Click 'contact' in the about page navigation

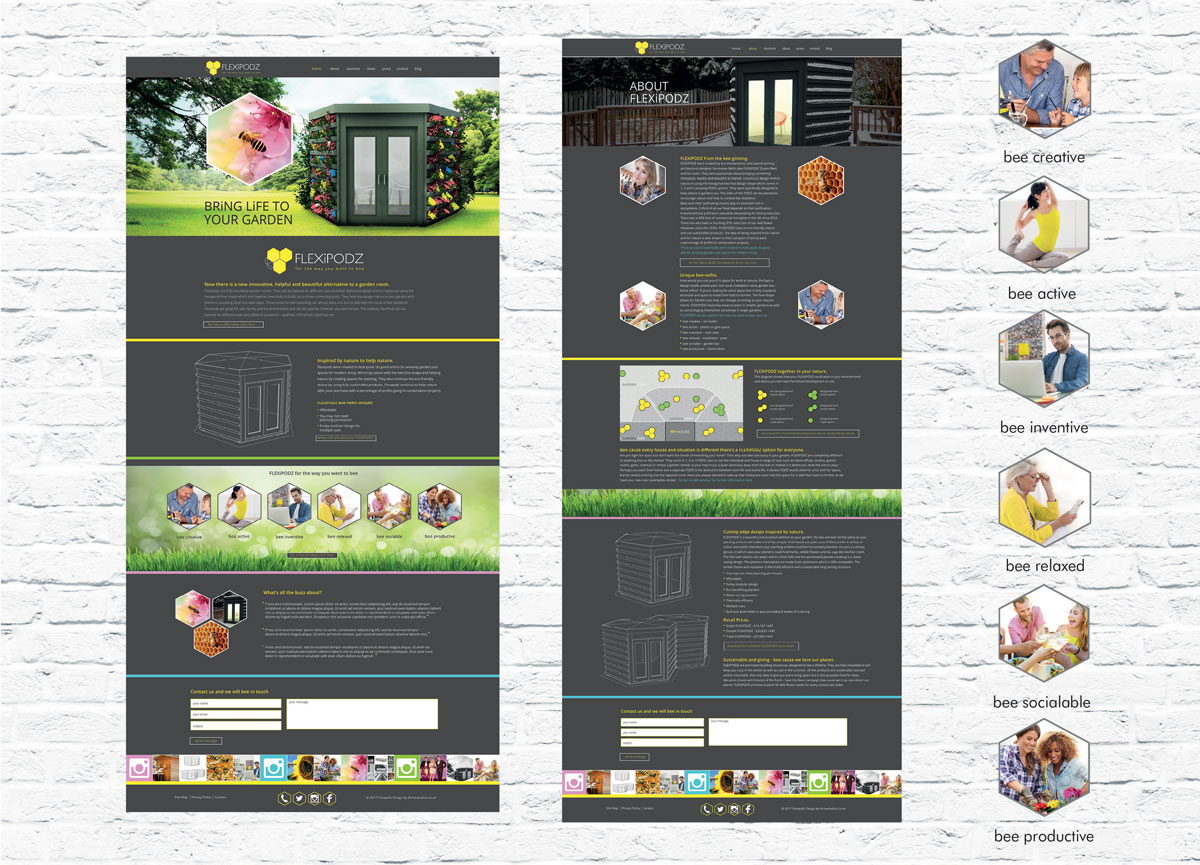point(815,49)
